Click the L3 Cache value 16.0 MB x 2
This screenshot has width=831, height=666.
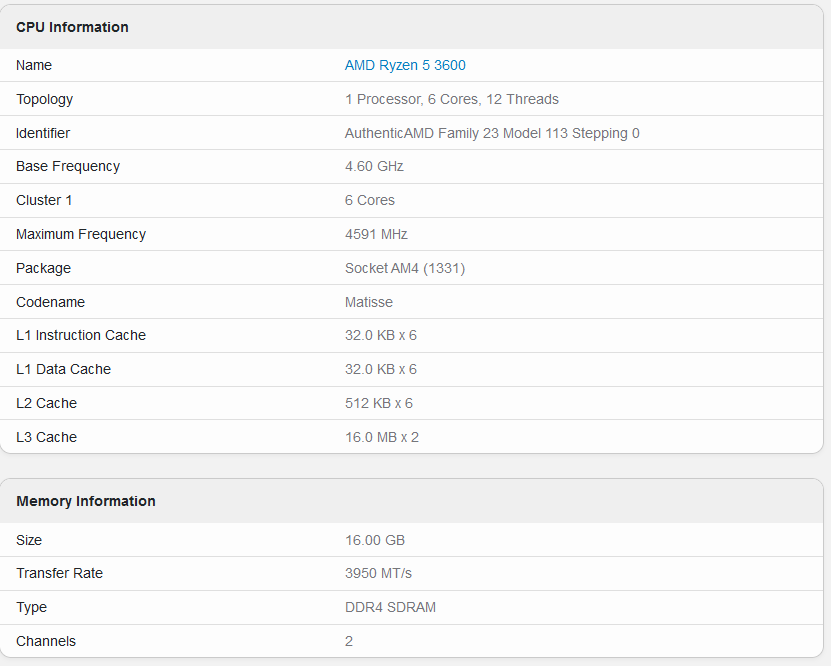[x=382, y=437]
